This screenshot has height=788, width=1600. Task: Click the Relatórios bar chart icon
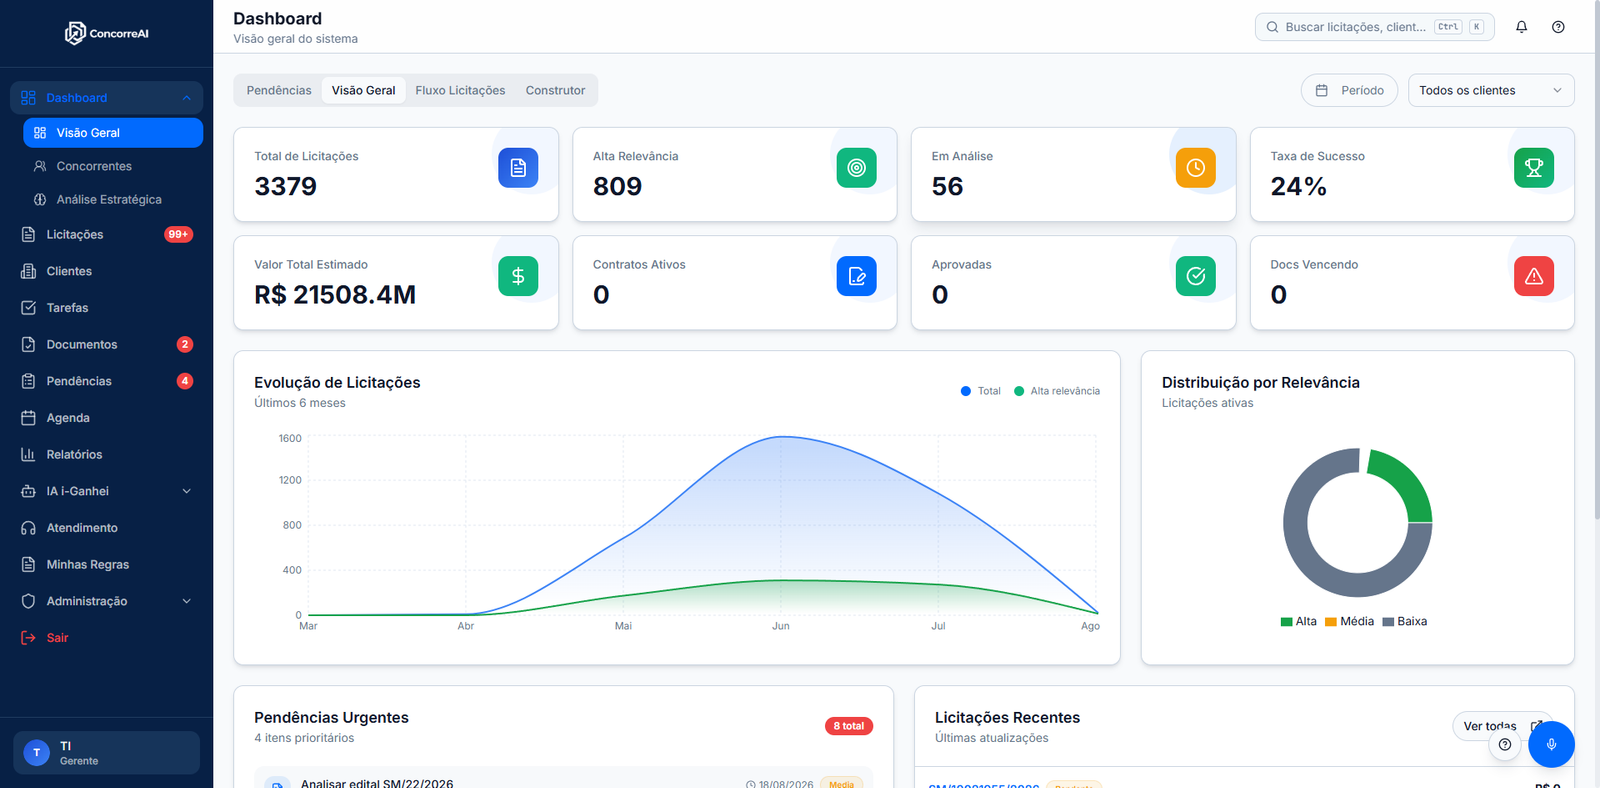click(x=28, y=454)
